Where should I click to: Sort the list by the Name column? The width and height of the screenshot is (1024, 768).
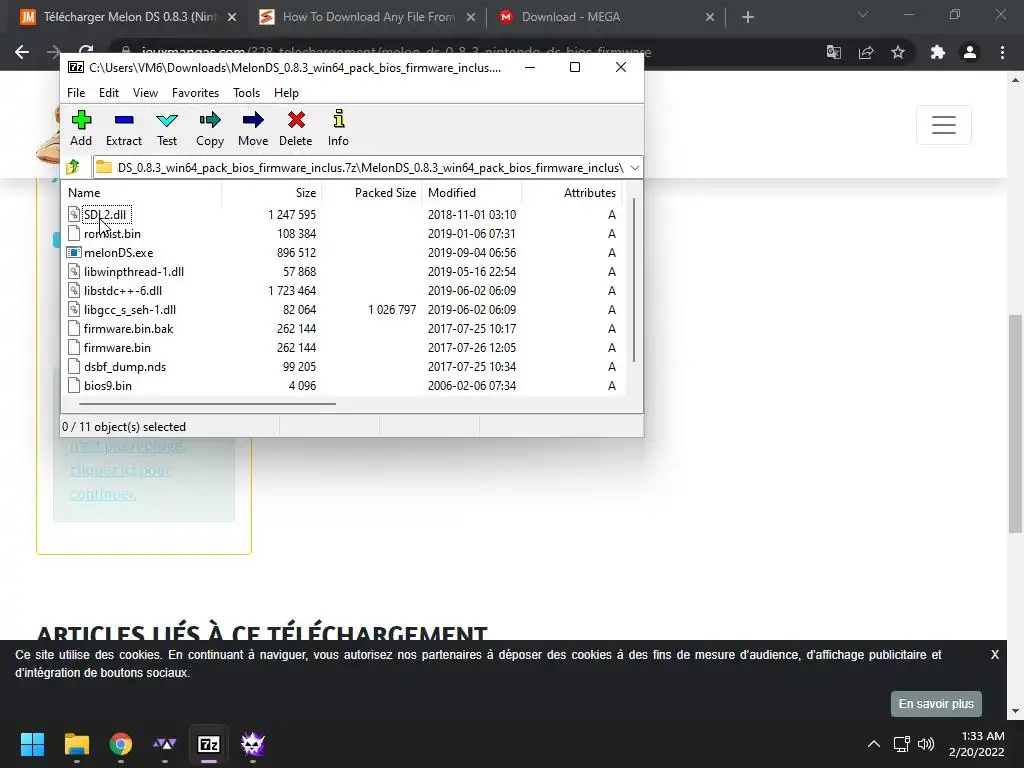141,193
